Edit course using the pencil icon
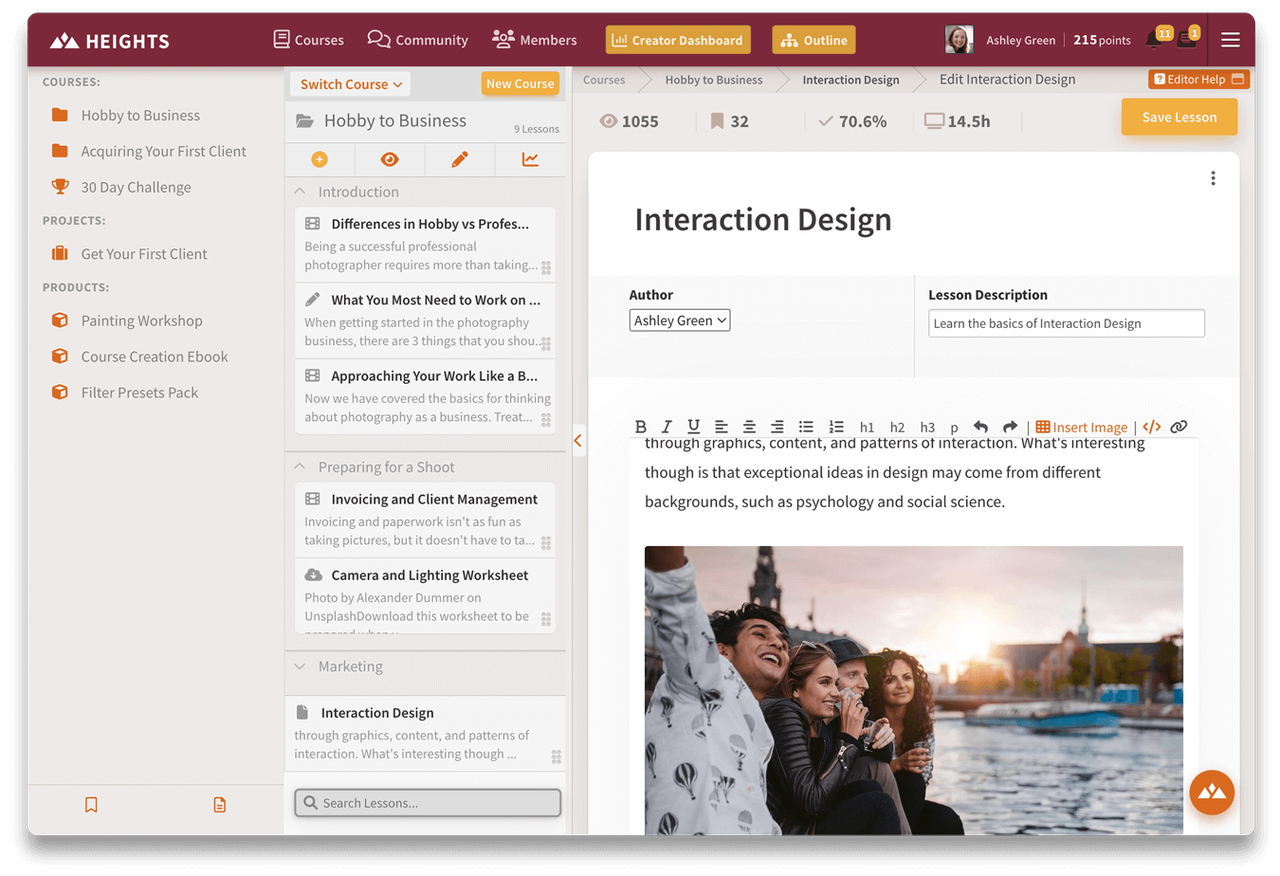1280x876 pixels. [x=460, y=160]
